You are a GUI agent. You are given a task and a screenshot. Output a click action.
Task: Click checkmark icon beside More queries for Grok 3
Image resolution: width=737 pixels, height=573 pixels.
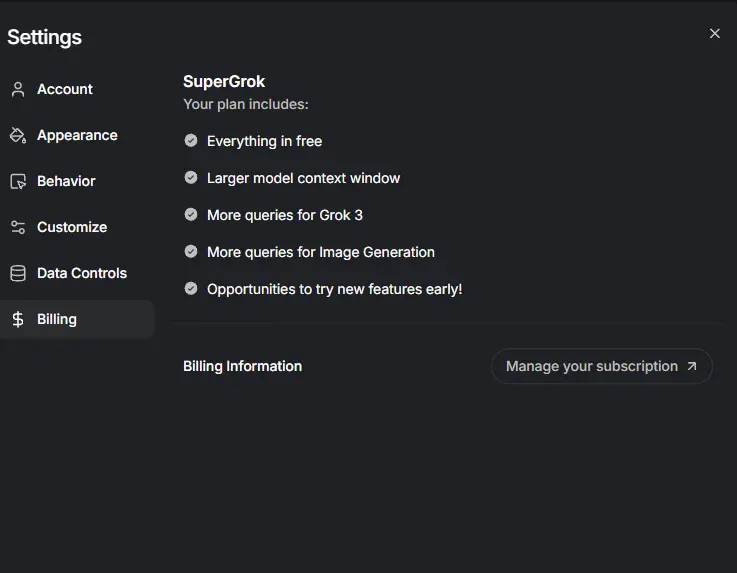click(x=191, y=215)
